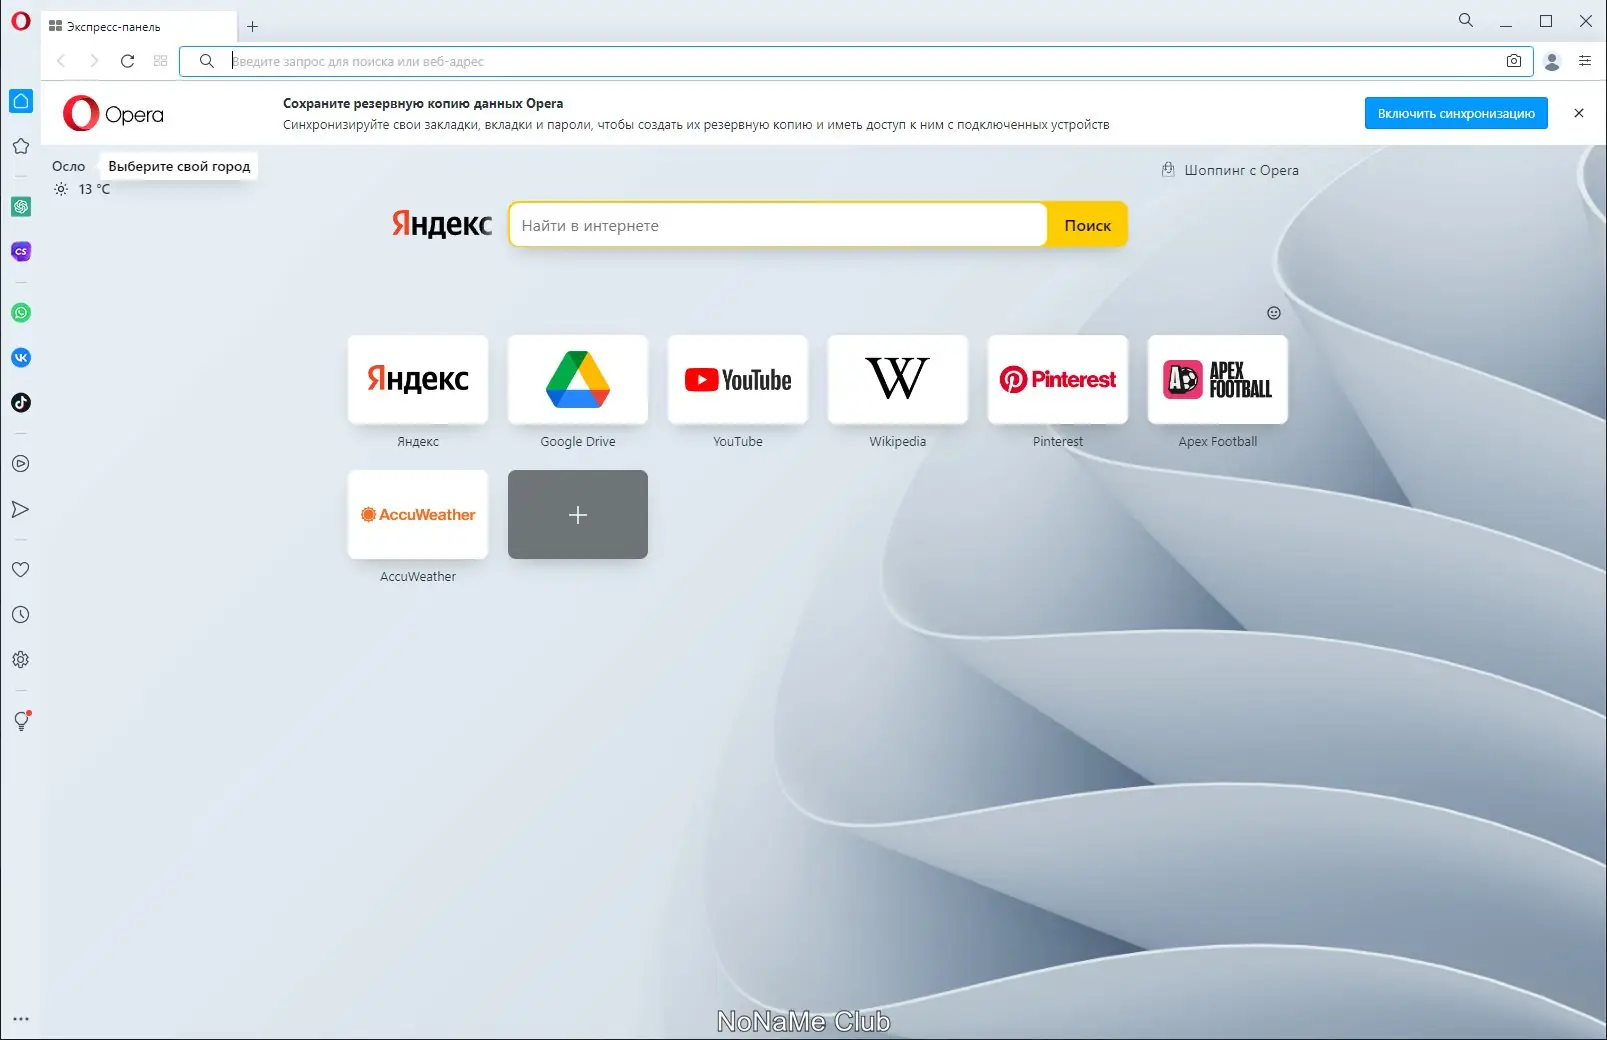
Task: Go back with the left arrow button
Action: pos(61,61)
